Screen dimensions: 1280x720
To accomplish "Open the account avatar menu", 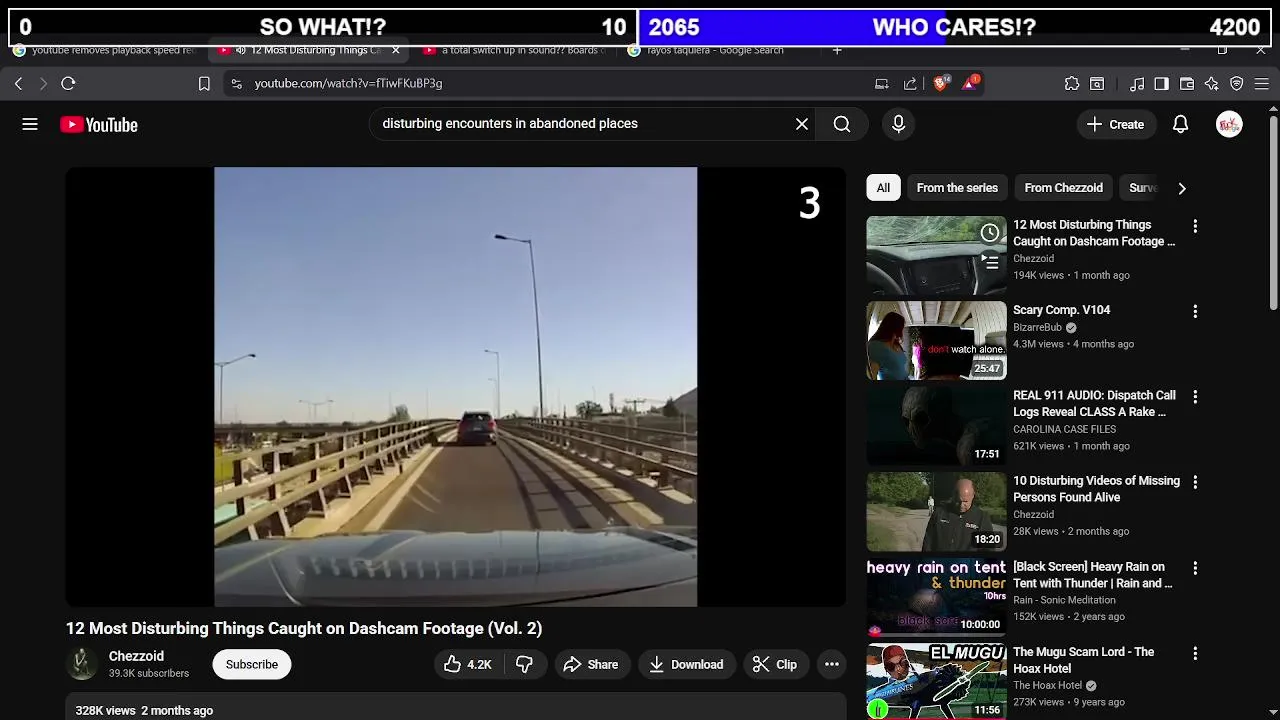I will 1229,124.
